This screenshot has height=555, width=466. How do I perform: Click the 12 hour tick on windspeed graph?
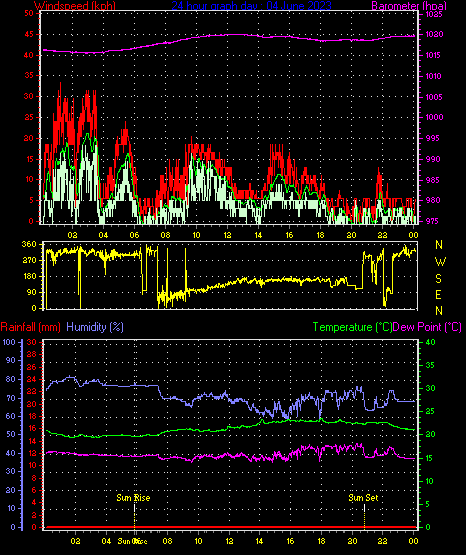[x=227, y=235]
